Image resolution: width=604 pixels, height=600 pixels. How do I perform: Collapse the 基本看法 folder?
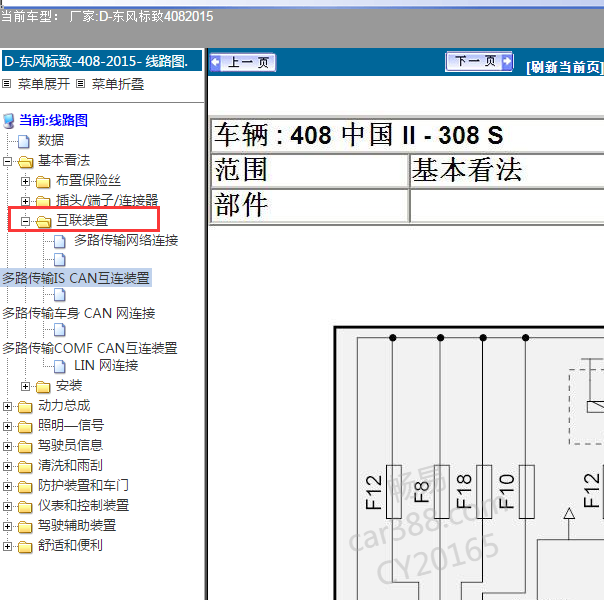pos(7,161)
